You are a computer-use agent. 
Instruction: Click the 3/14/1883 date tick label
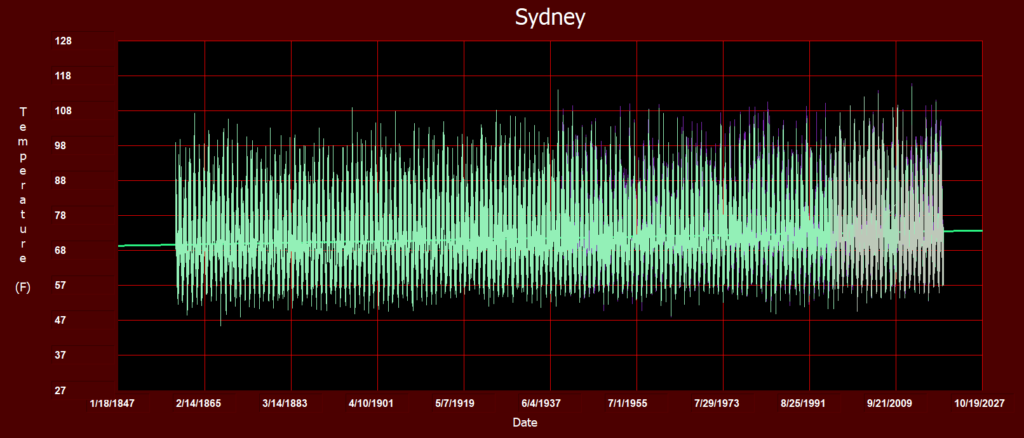[x=285, y=403]
